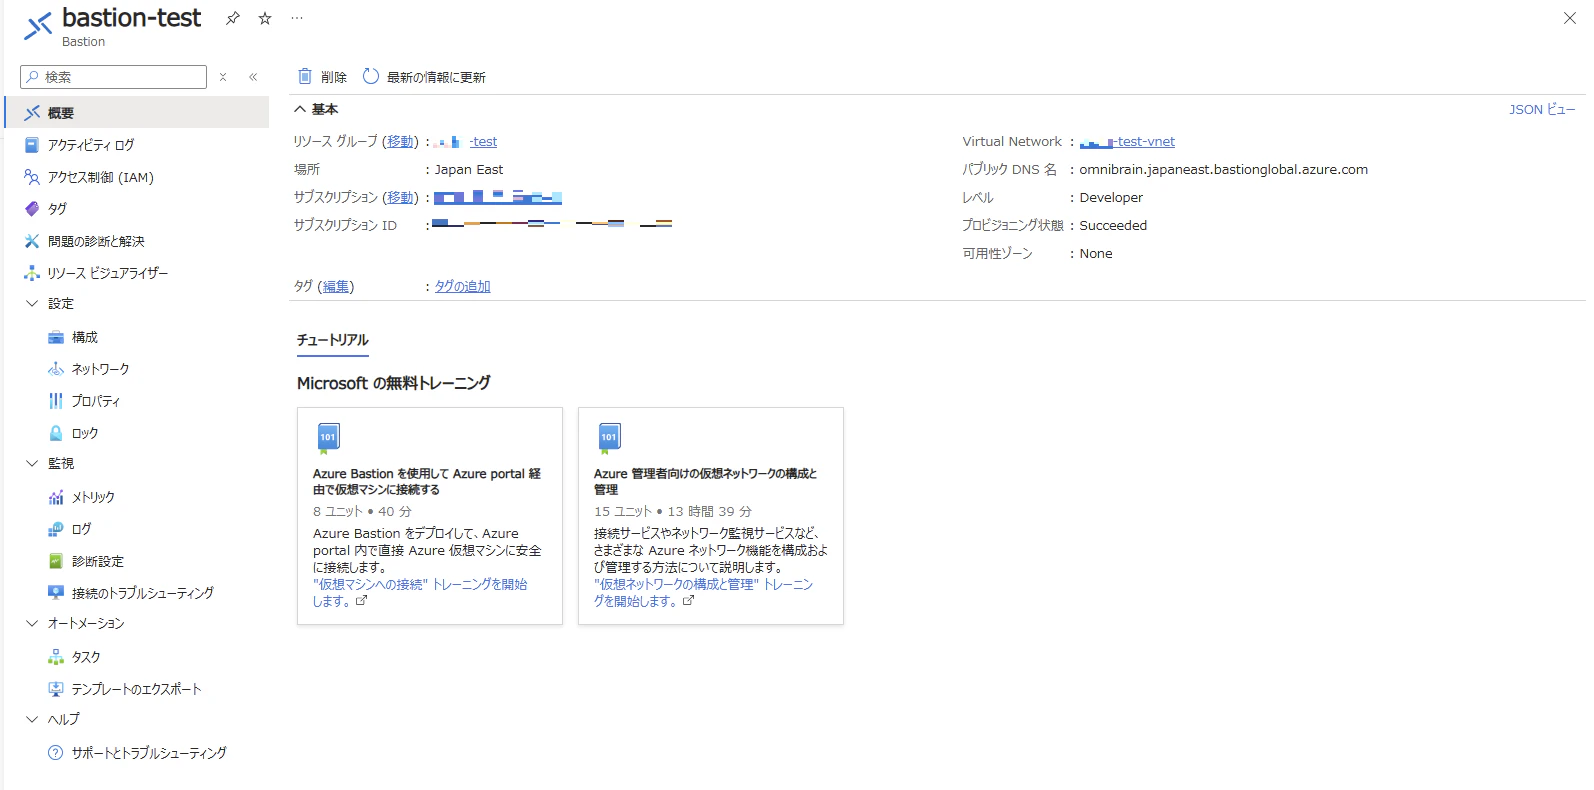Click the purple タグ tag icon
This screenshot has height=790, width=1594.
tap(32, 209)
